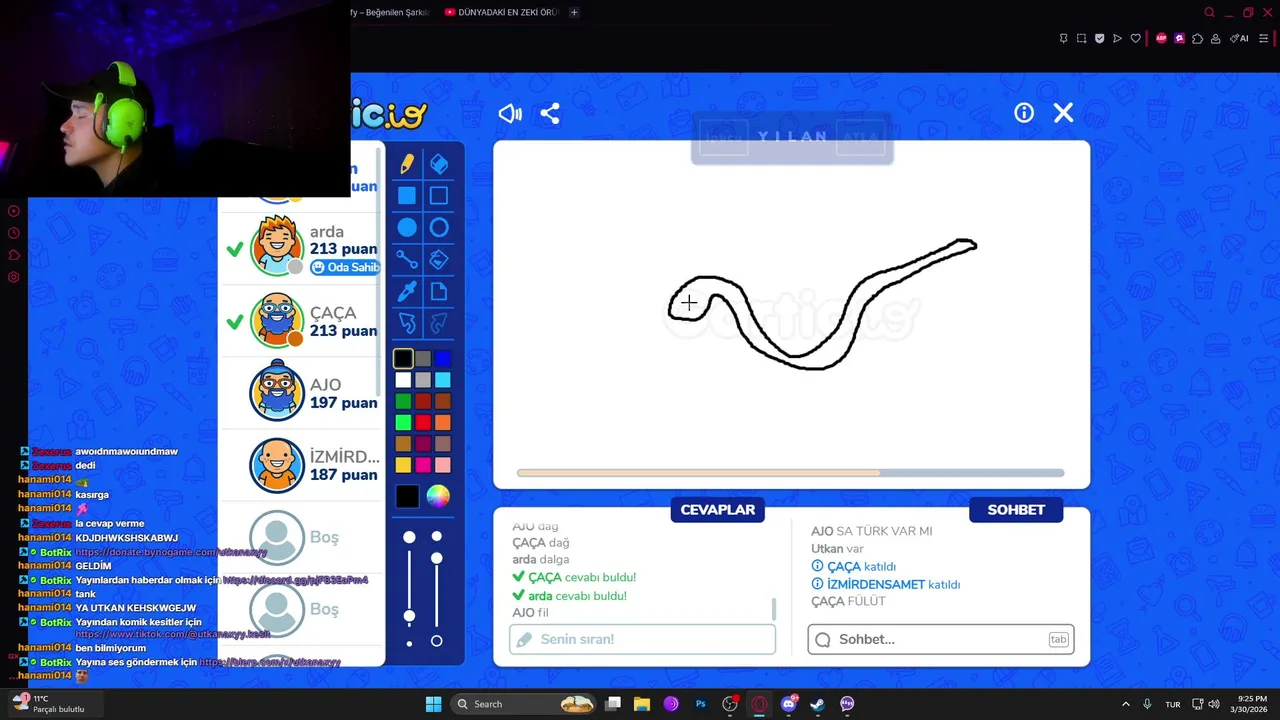Pick the eyedropper color picker tool
This screenshot has width=1280, height=720.
click(x=407, y=292)
